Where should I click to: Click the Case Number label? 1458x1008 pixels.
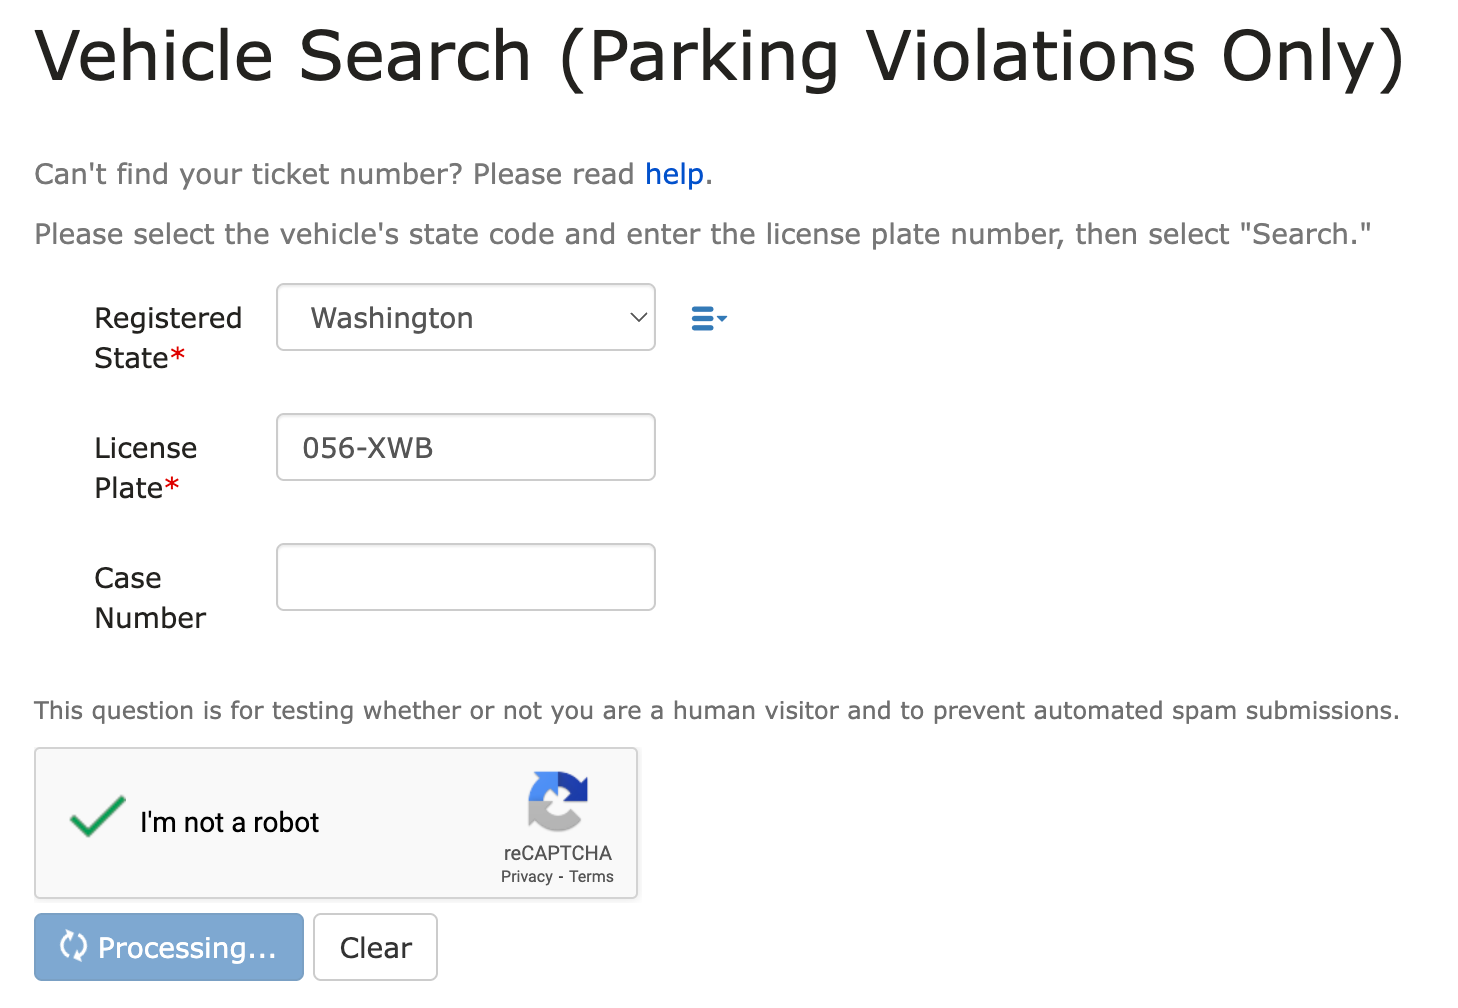pyautogui.click(x=150, y=597)
